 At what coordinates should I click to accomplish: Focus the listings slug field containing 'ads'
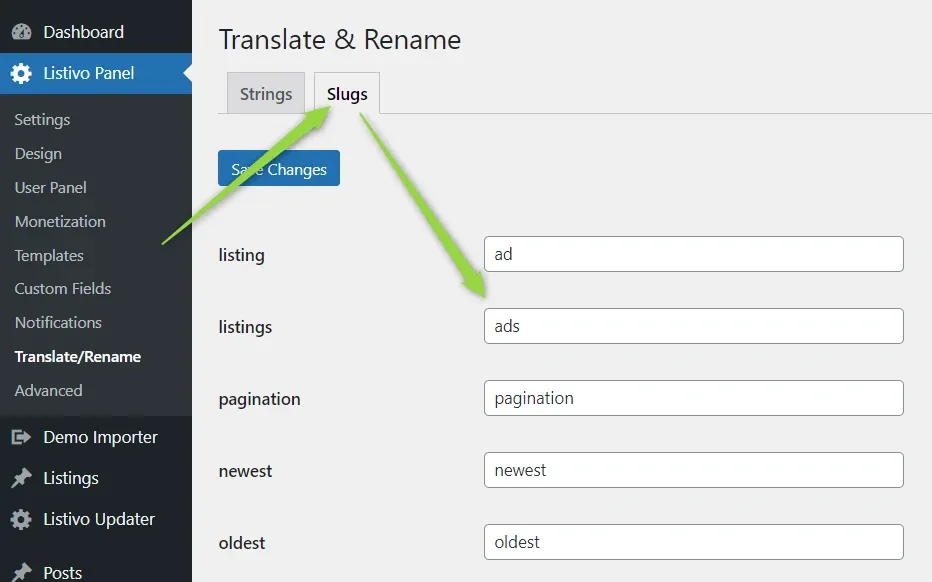click(694, 326)
